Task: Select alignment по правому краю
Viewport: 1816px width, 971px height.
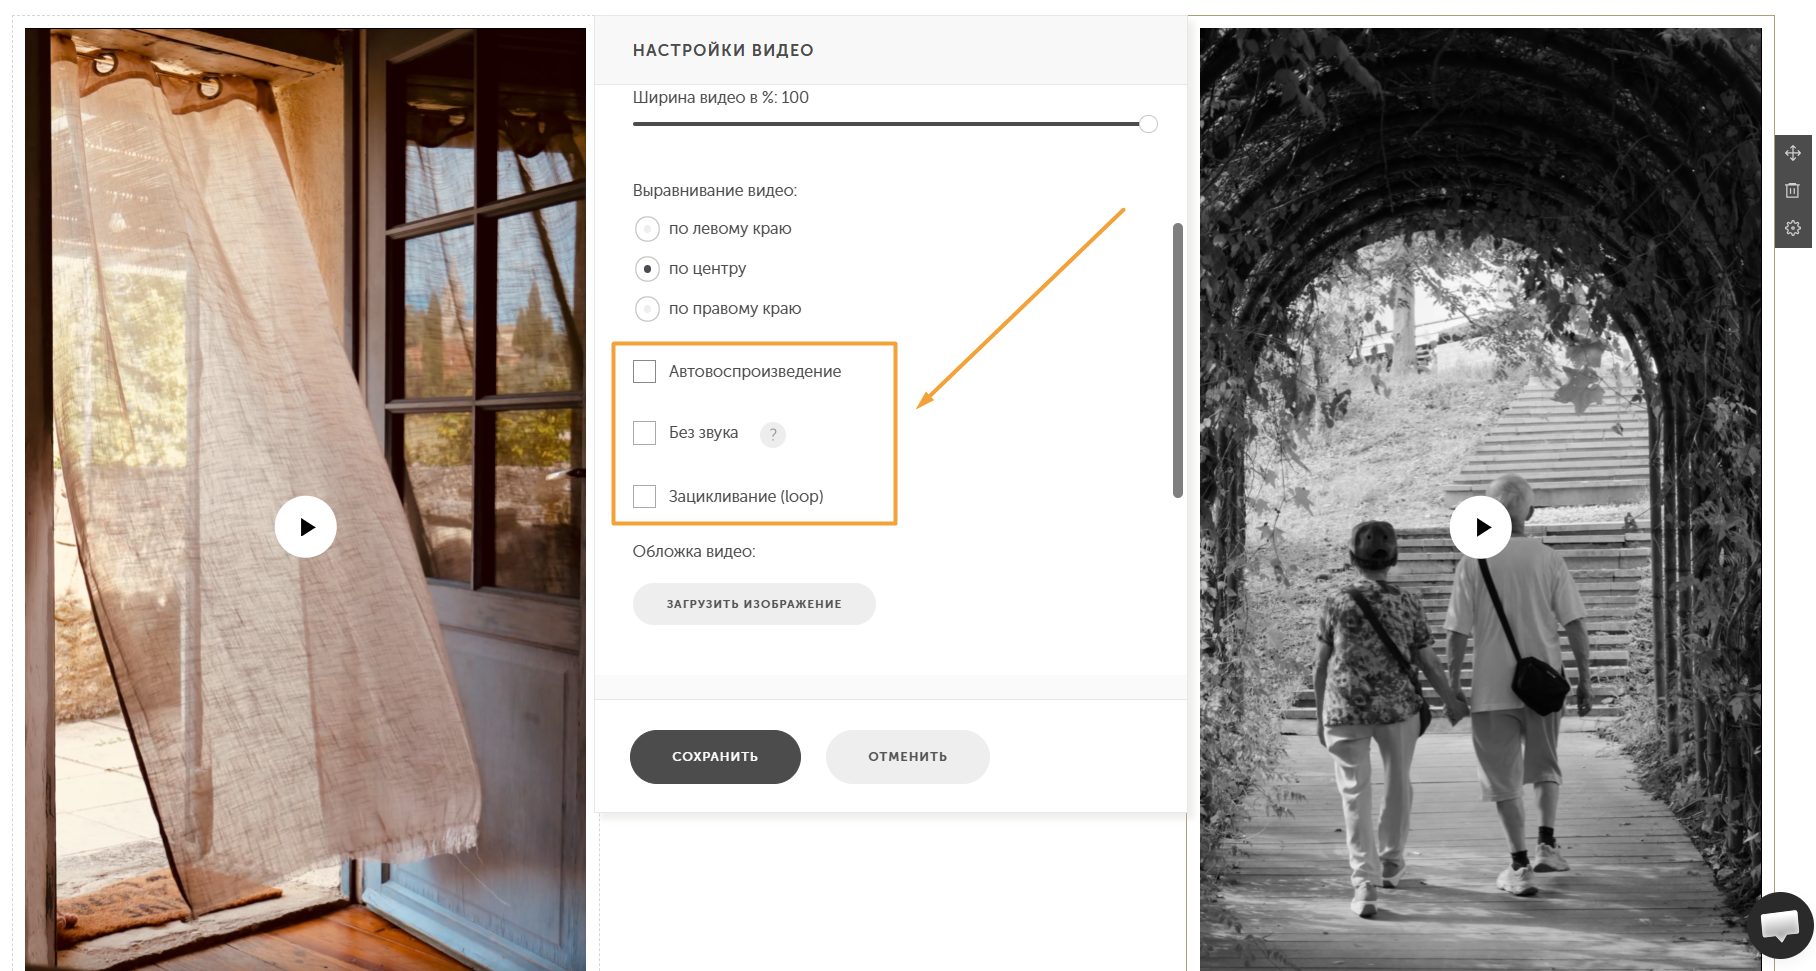Action: click(x=647, y=309)
